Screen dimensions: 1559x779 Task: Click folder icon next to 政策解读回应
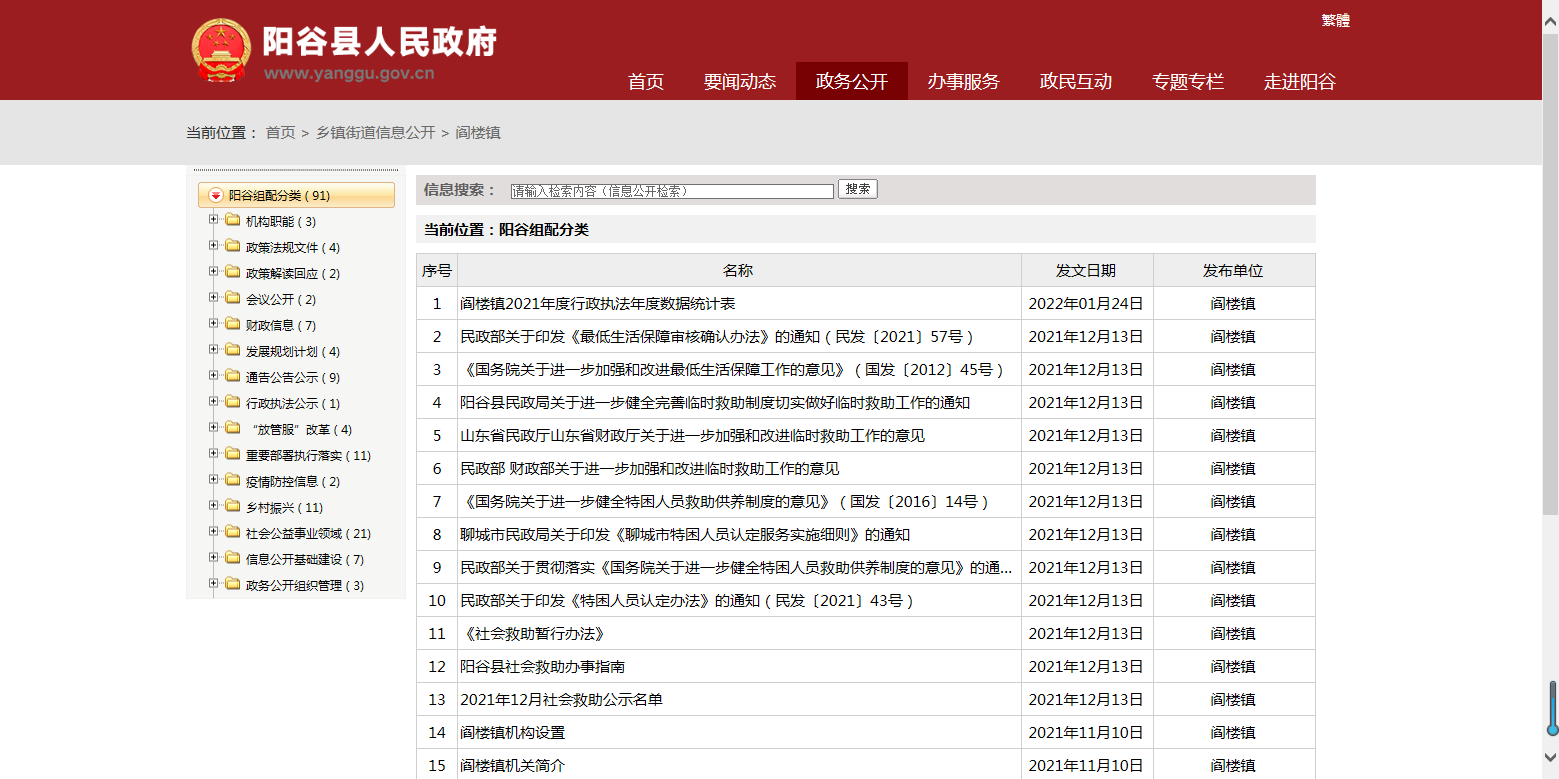click(232, 272)
